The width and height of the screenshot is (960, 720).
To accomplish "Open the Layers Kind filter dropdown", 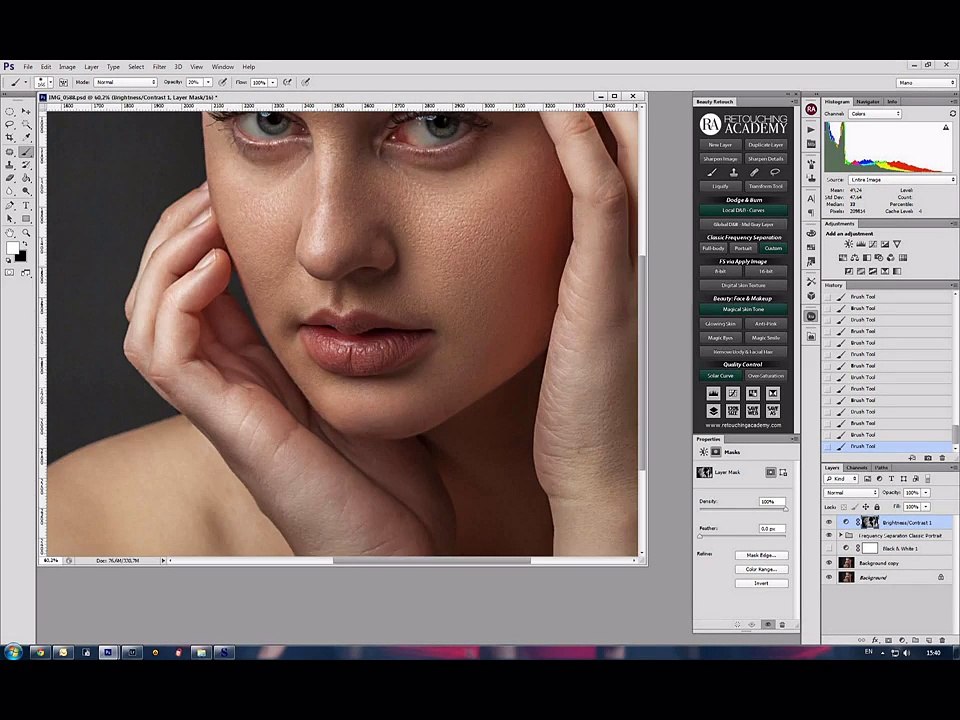I will 842,479.
